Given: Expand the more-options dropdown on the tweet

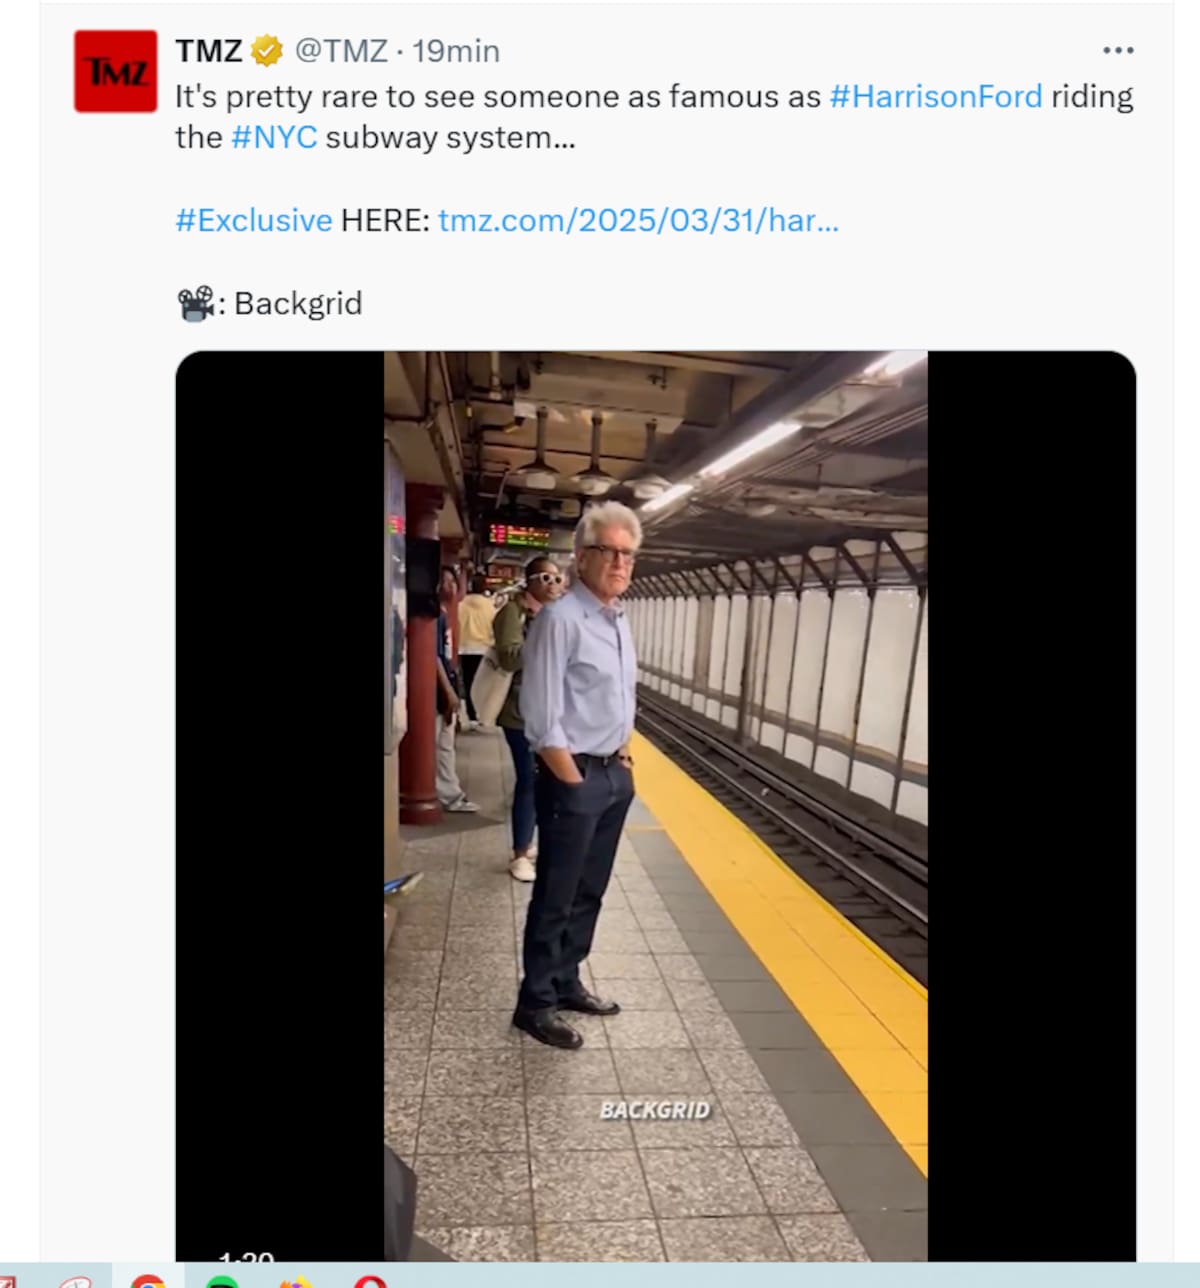Looking at the screenshot, I should (x=1117, y=50).
